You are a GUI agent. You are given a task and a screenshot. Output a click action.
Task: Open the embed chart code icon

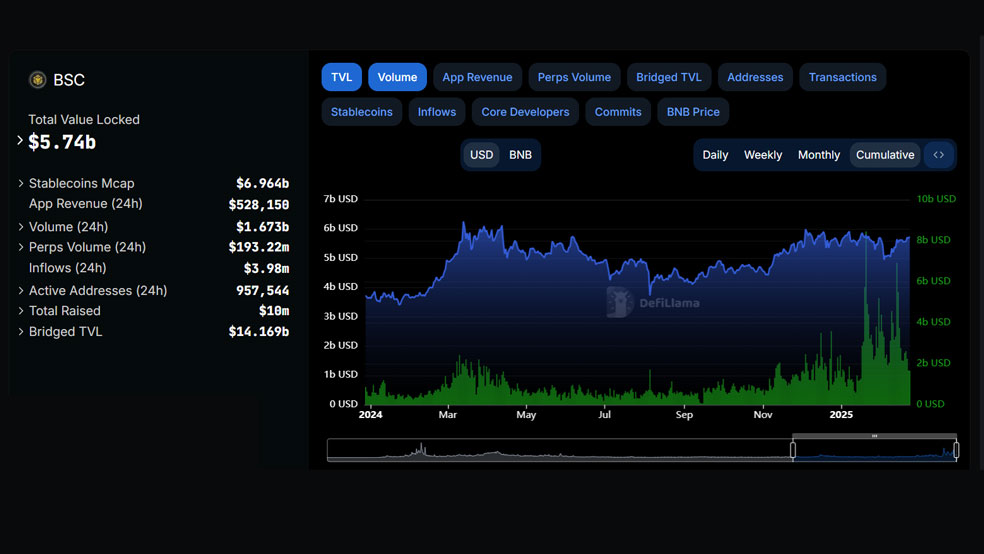click(x=938, y=155)
